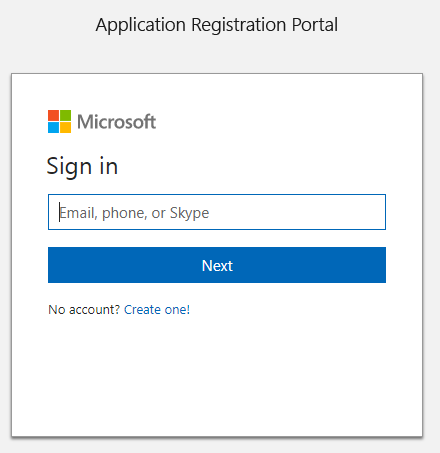Image resolution: width=440 pixels, height=453 pixels.
Task: Focus the Email, phone, or Skype field
Action: (217, 212)
